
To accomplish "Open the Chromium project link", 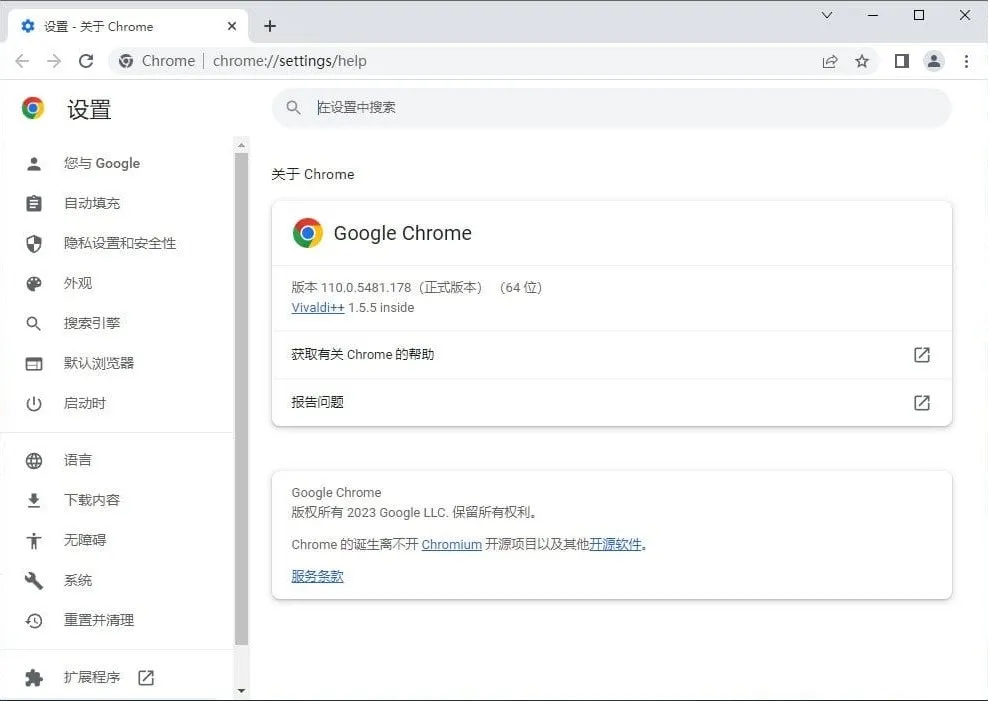I will tap(452, 544).
